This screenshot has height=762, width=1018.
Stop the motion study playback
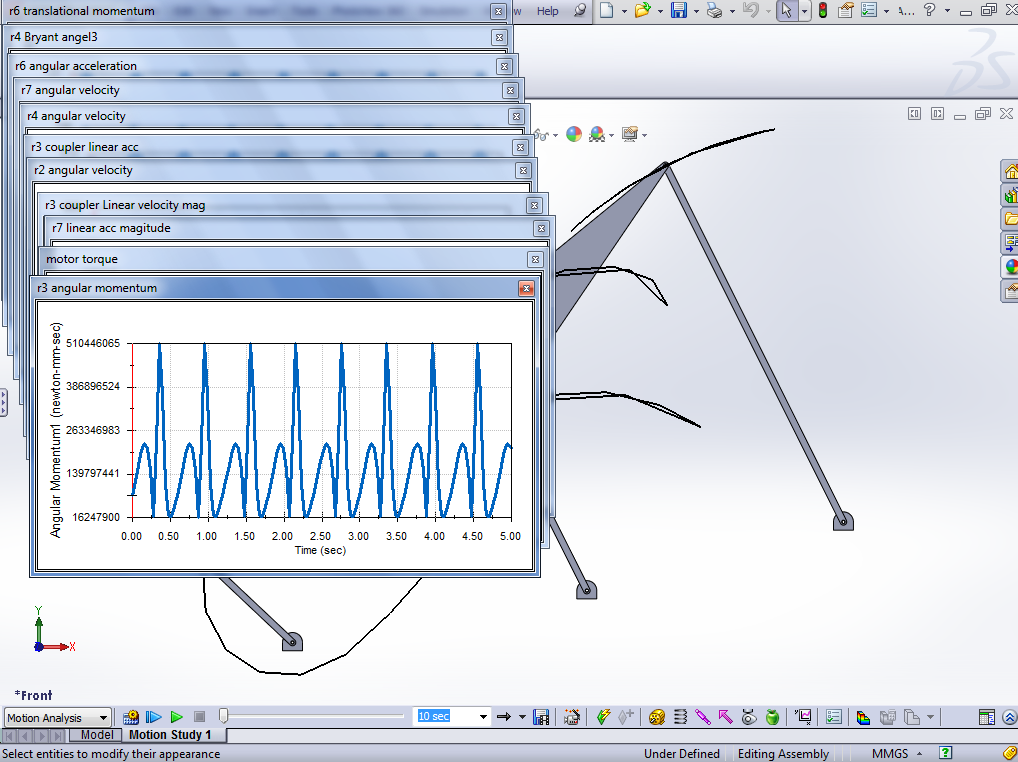200,717
